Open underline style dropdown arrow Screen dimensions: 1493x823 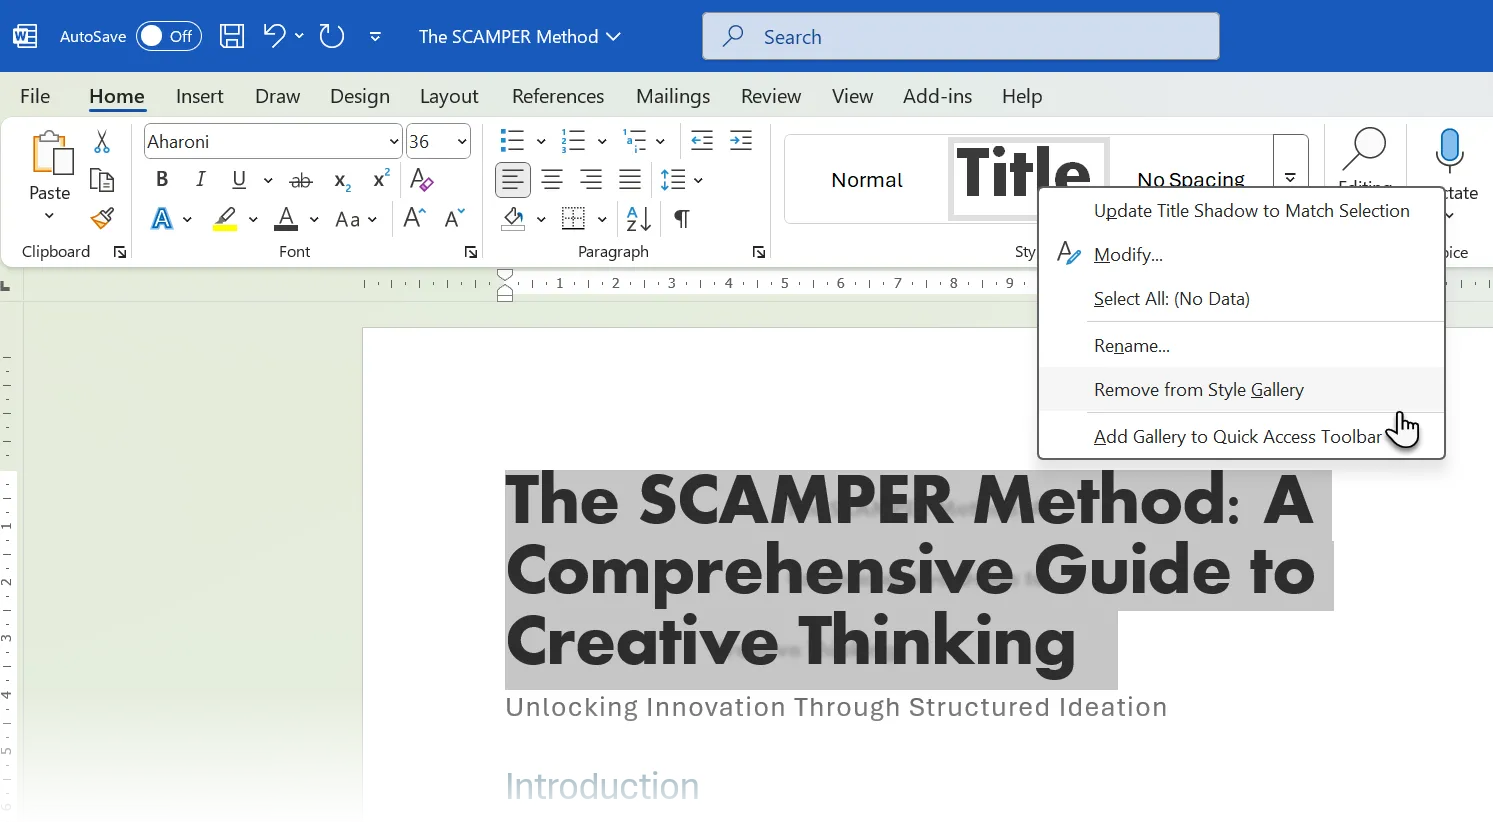point(268,180)
